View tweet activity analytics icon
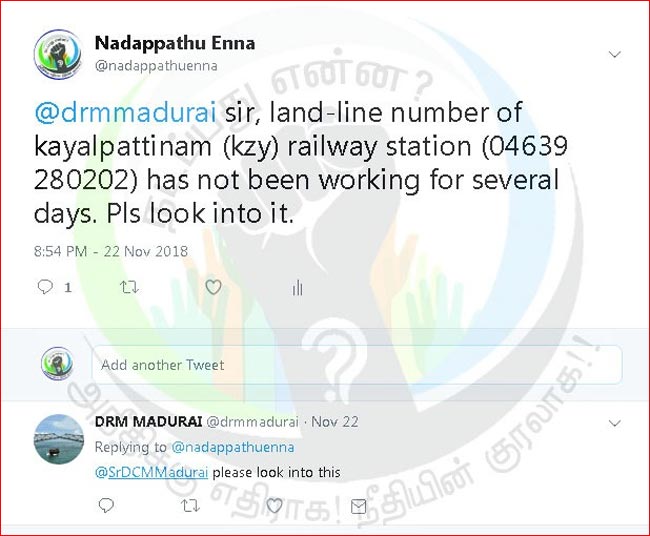 297,287
